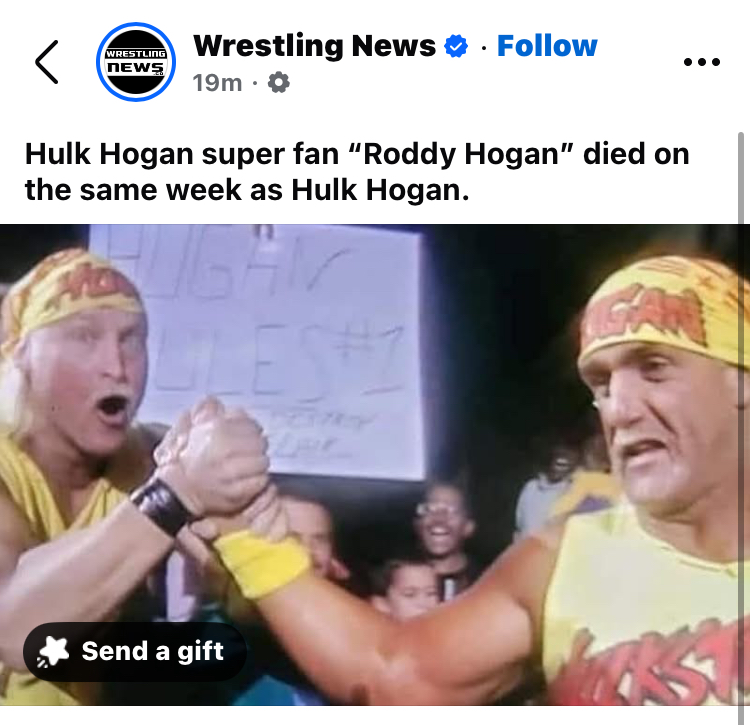
Task: Click the 19m post timestamp
Action: coord(217,83)
